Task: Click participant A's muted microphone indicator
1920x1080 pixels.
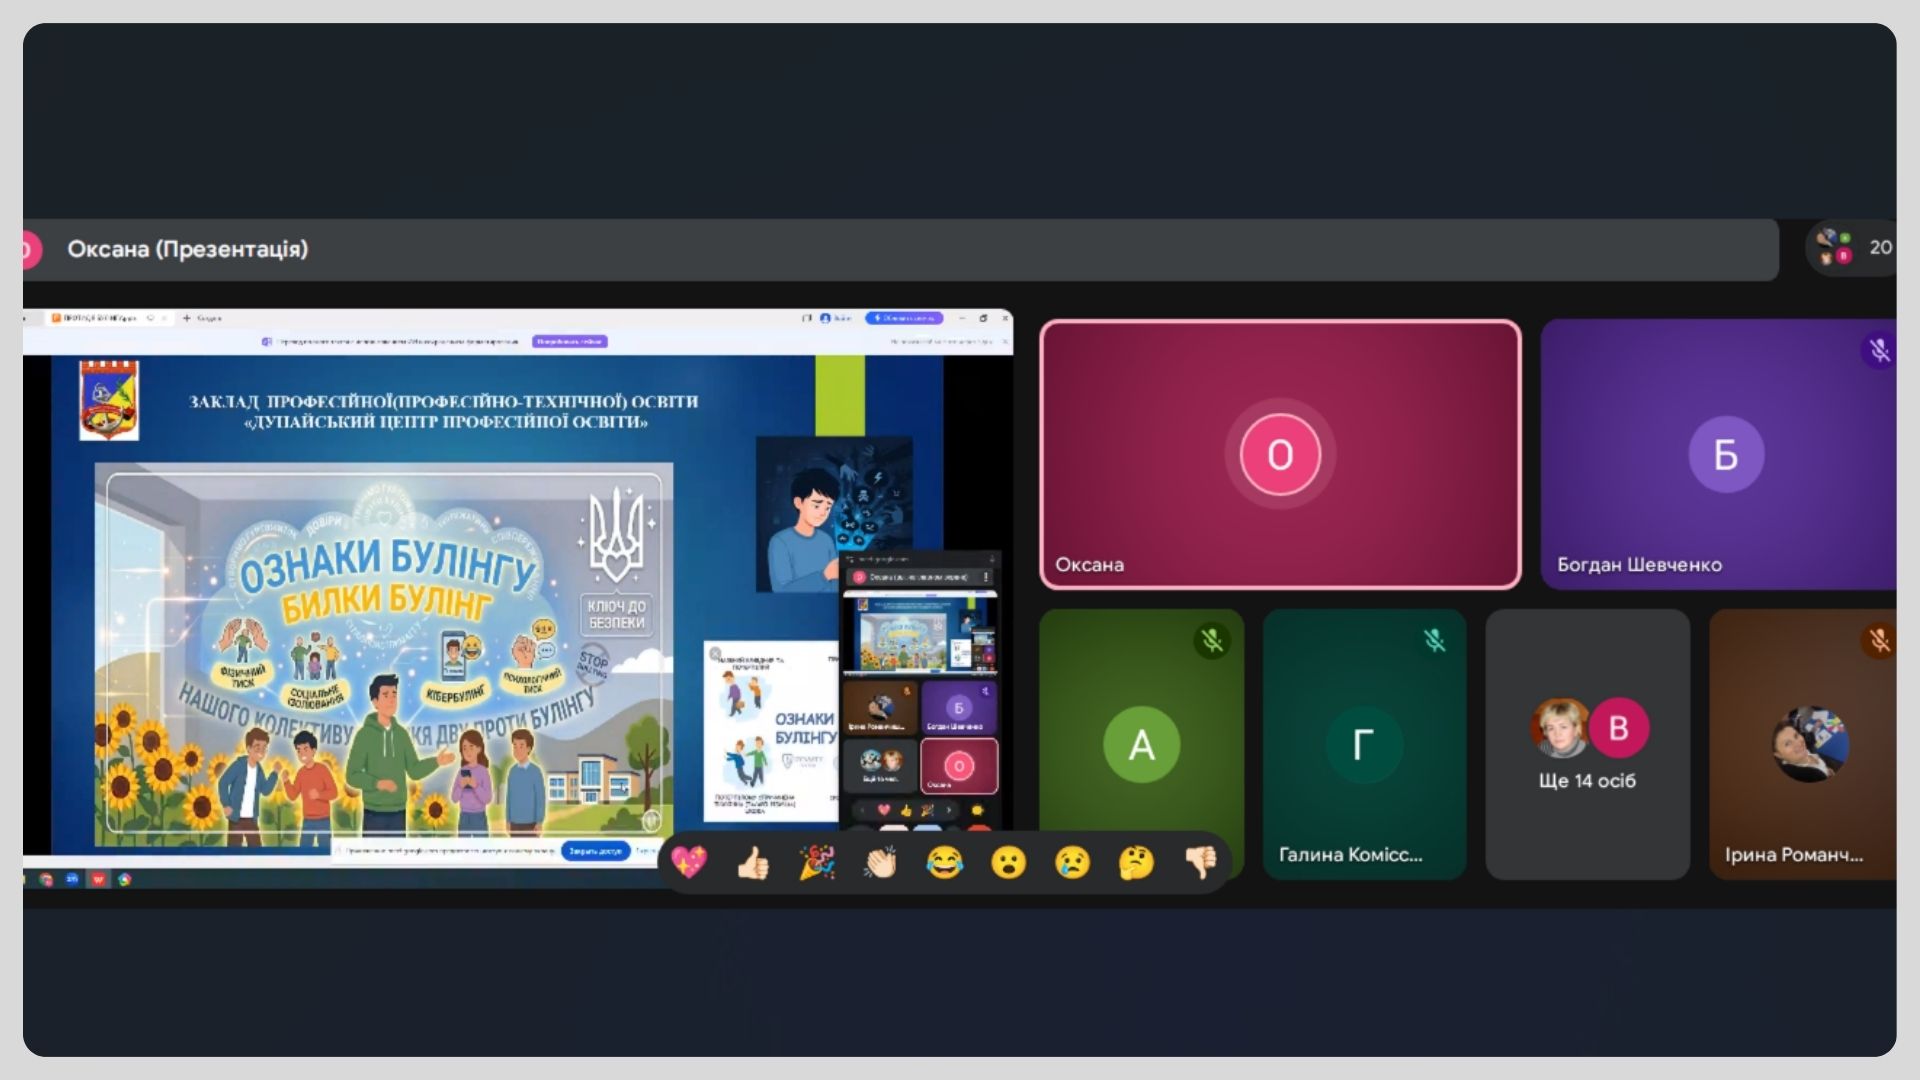Action: 1212,641
